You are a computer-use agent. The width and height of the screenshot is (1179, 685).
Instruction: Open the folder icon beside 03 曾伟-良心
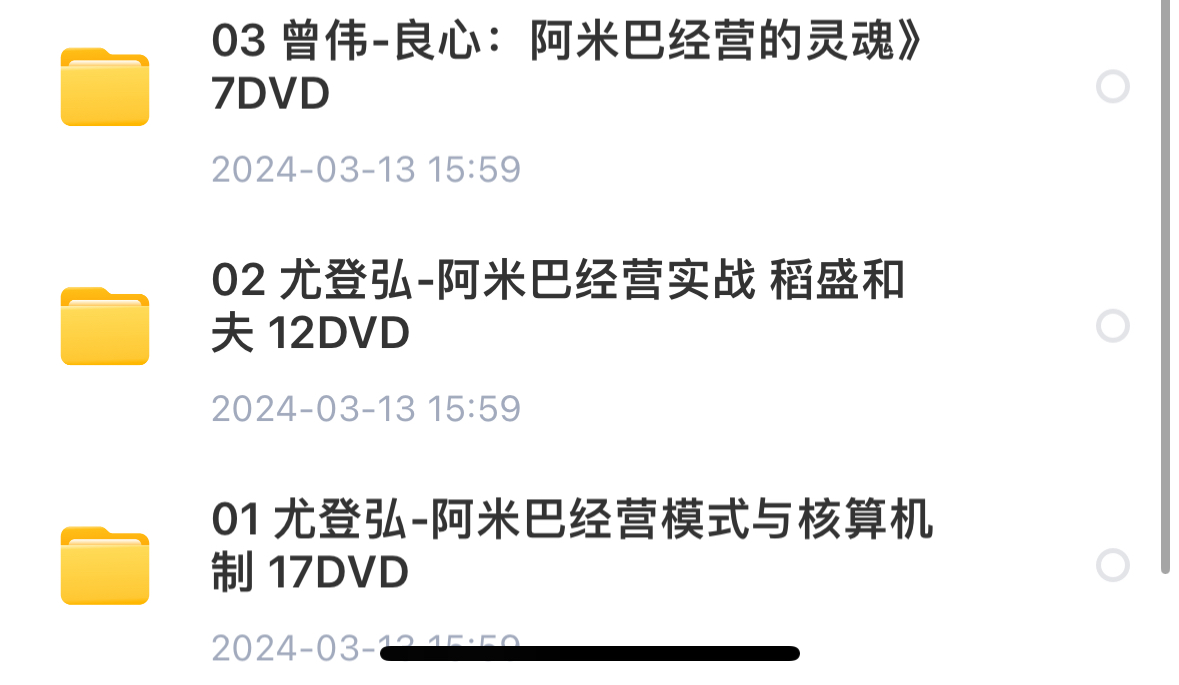(x=105, y=86)
